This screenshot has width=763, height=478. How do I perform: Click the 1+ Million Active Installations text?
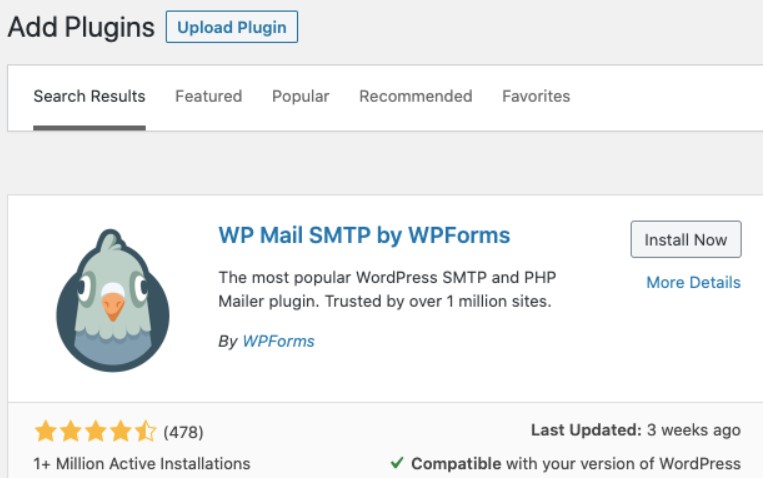click(x=142, y=463)
